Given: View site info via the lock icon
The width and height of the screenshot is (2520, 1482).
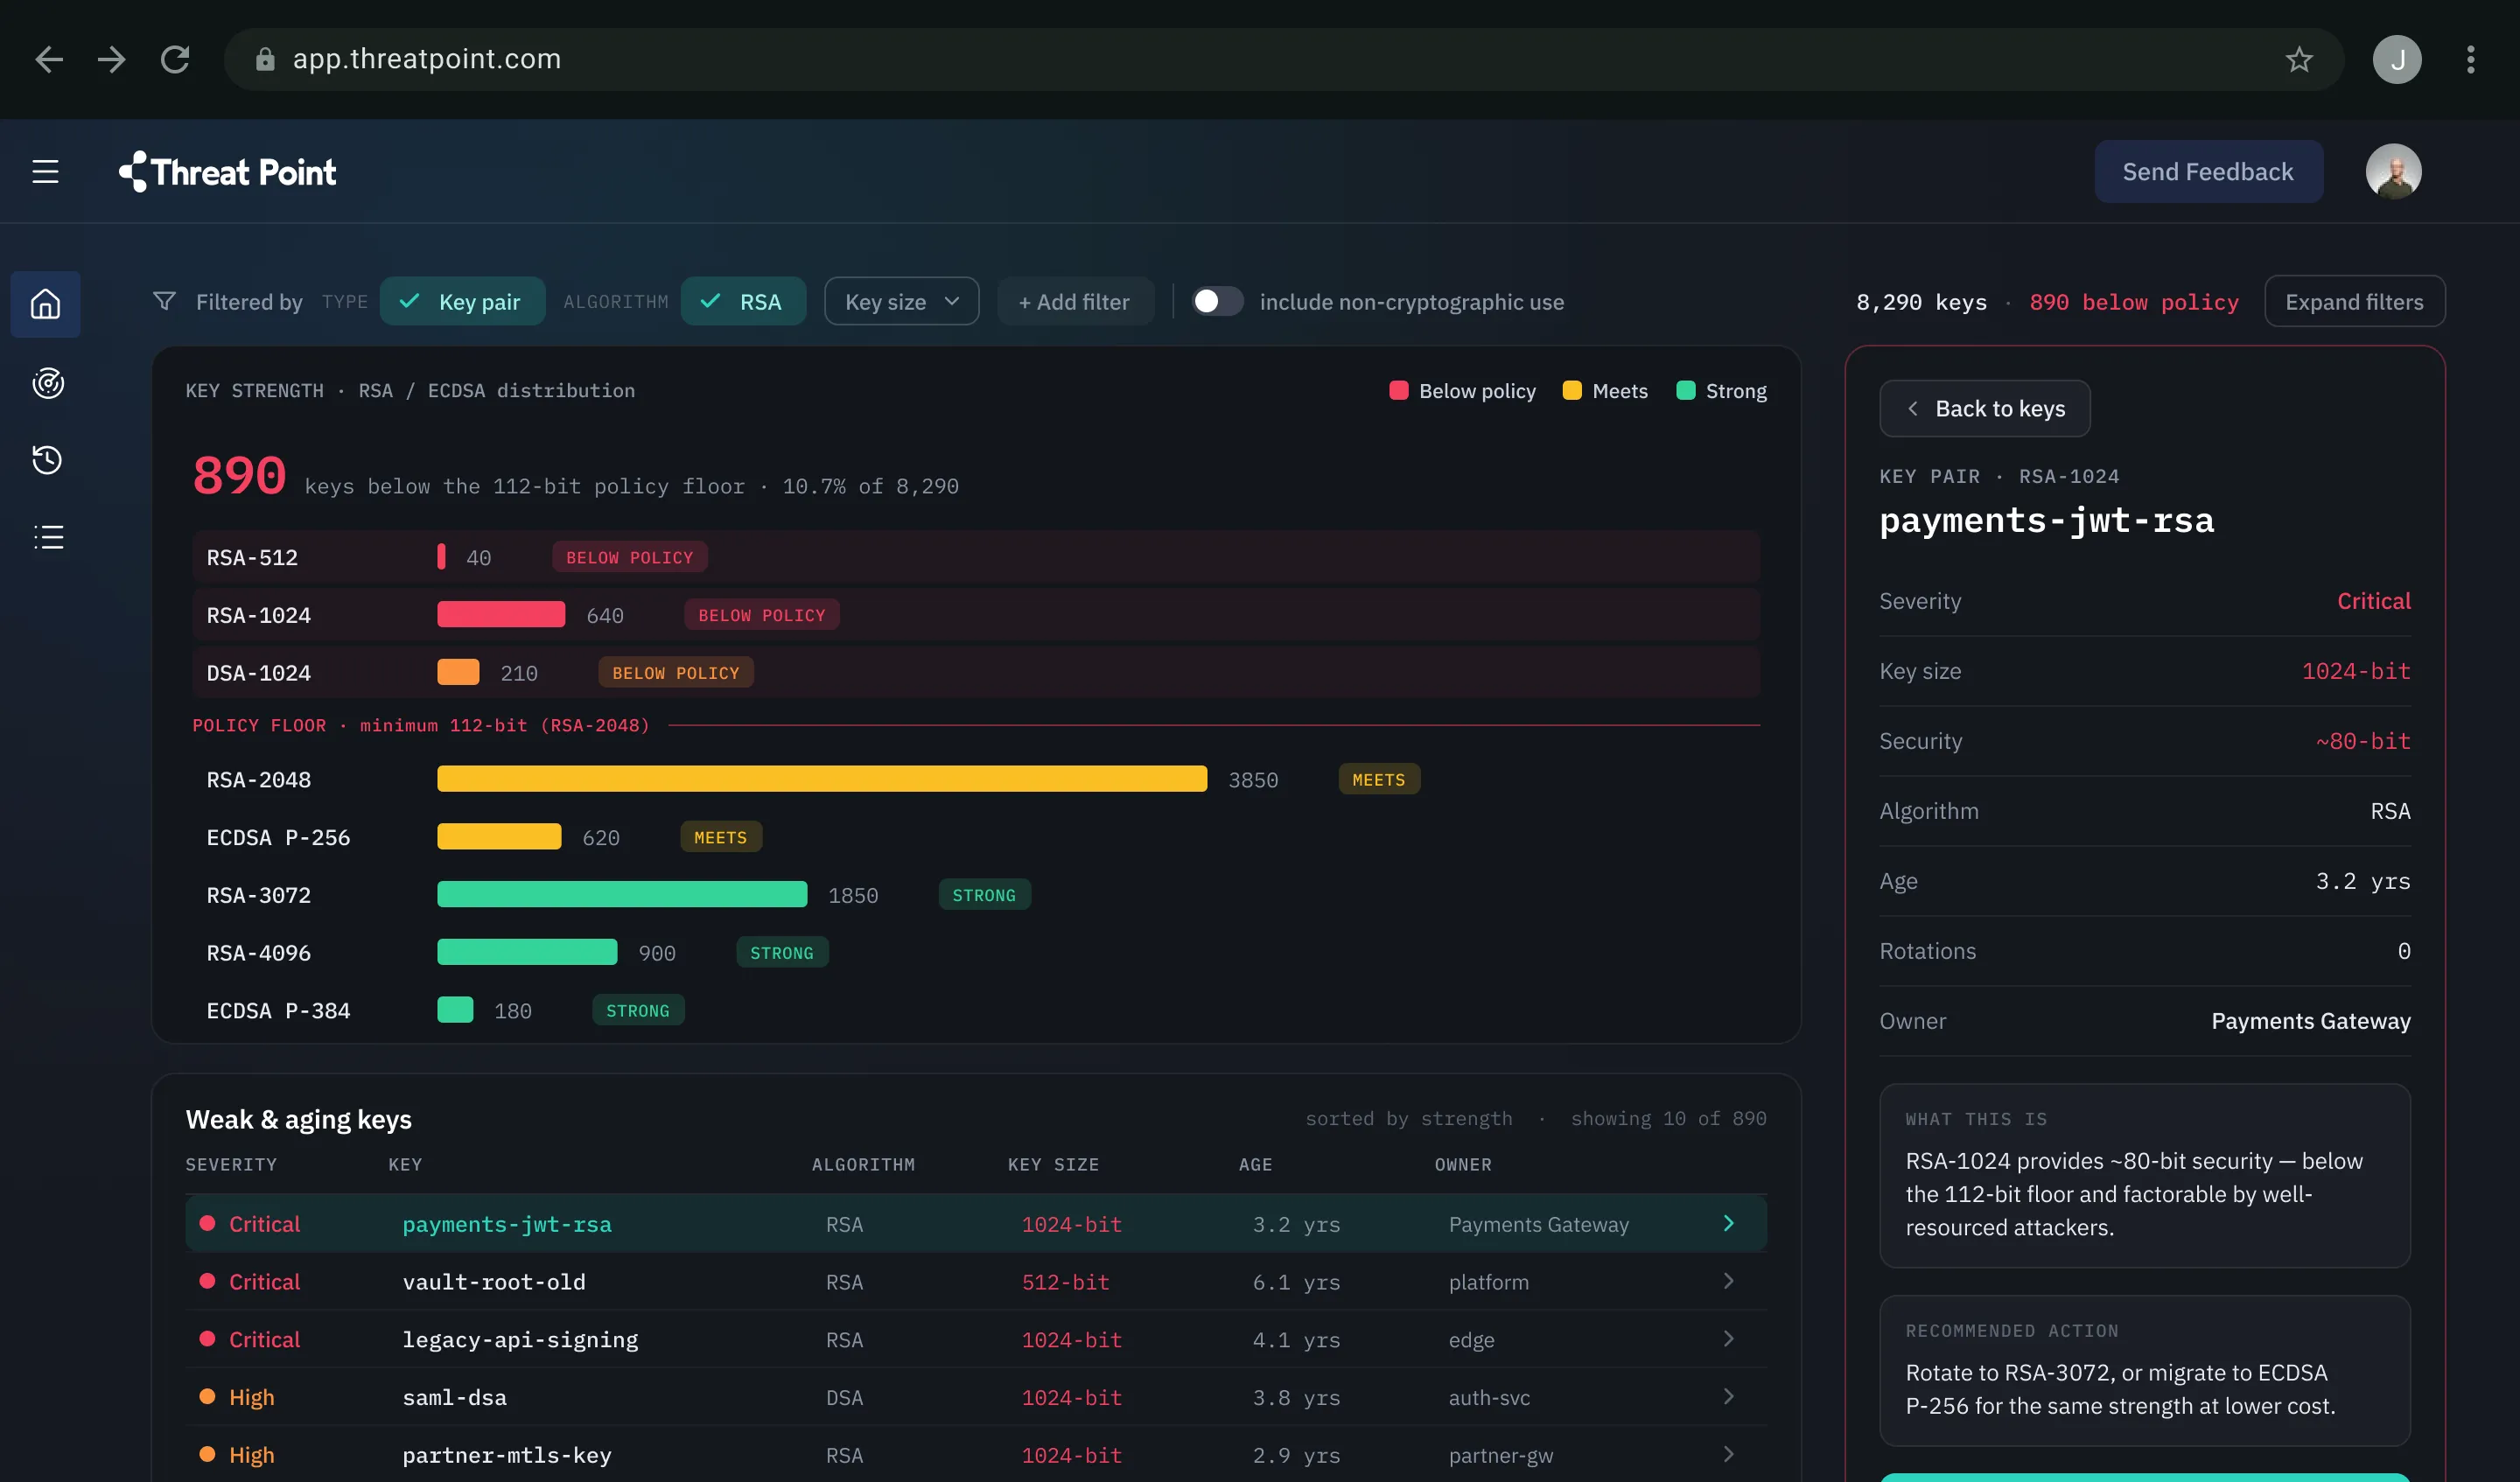Looking at the screenshot, I should (x=265, y=59).
